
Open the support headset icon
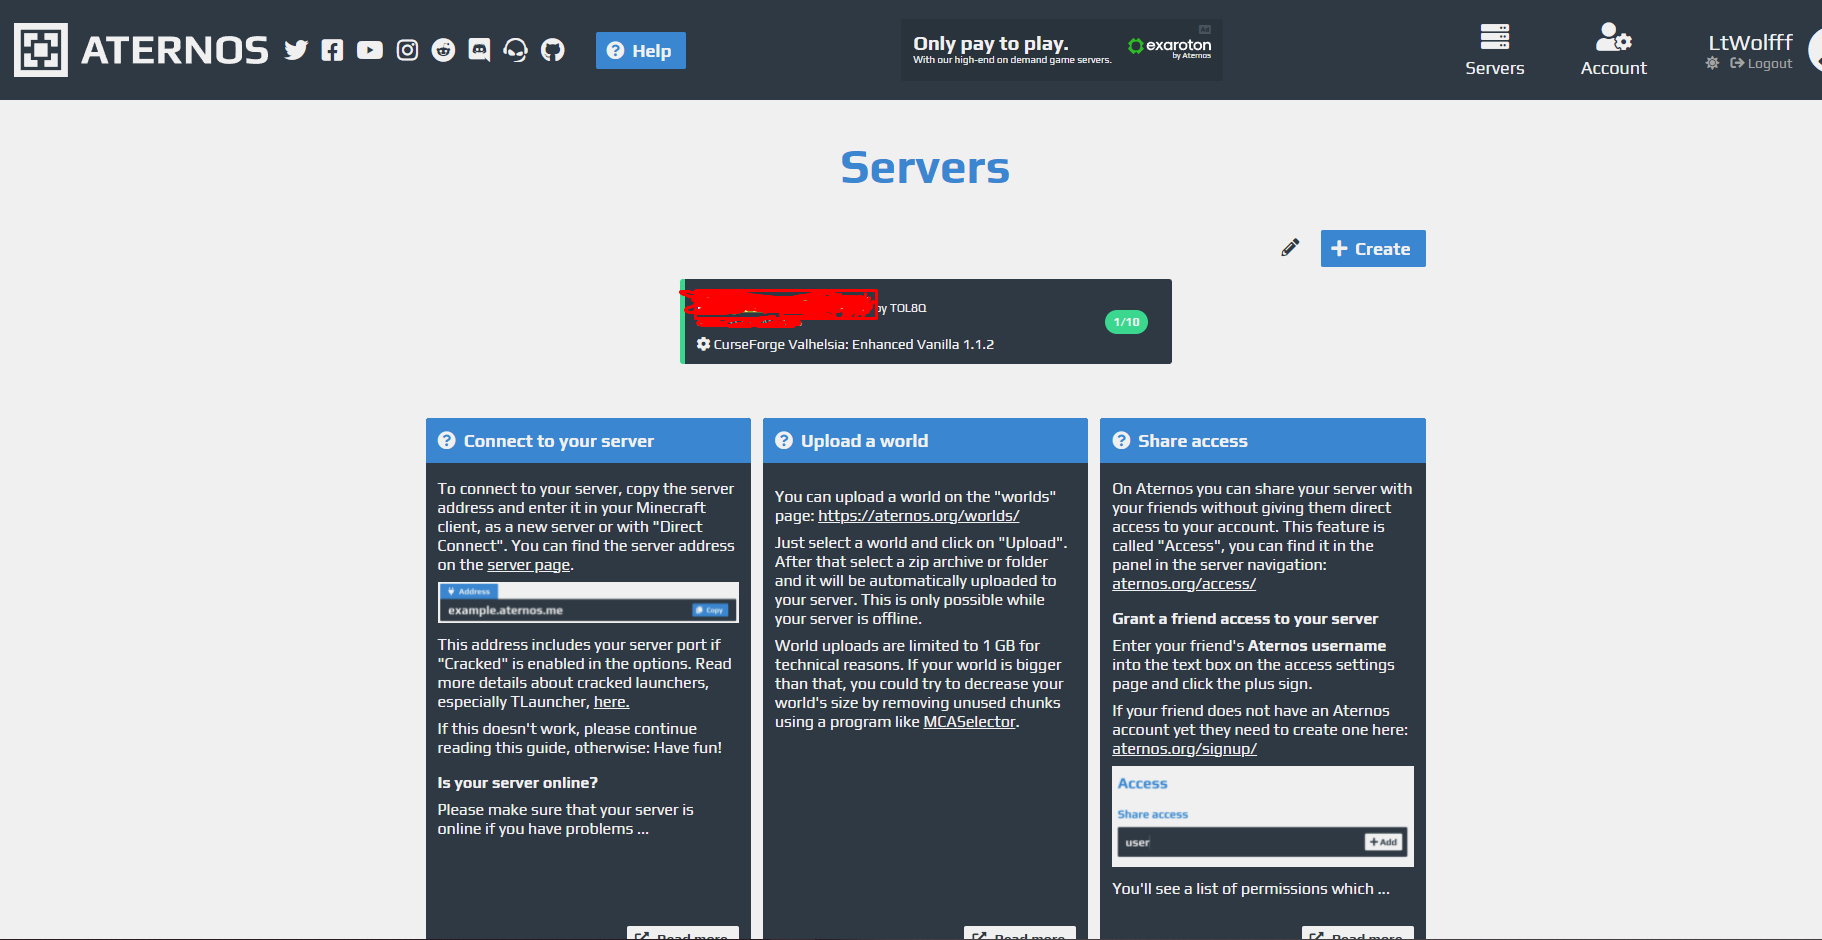[516, 50]
